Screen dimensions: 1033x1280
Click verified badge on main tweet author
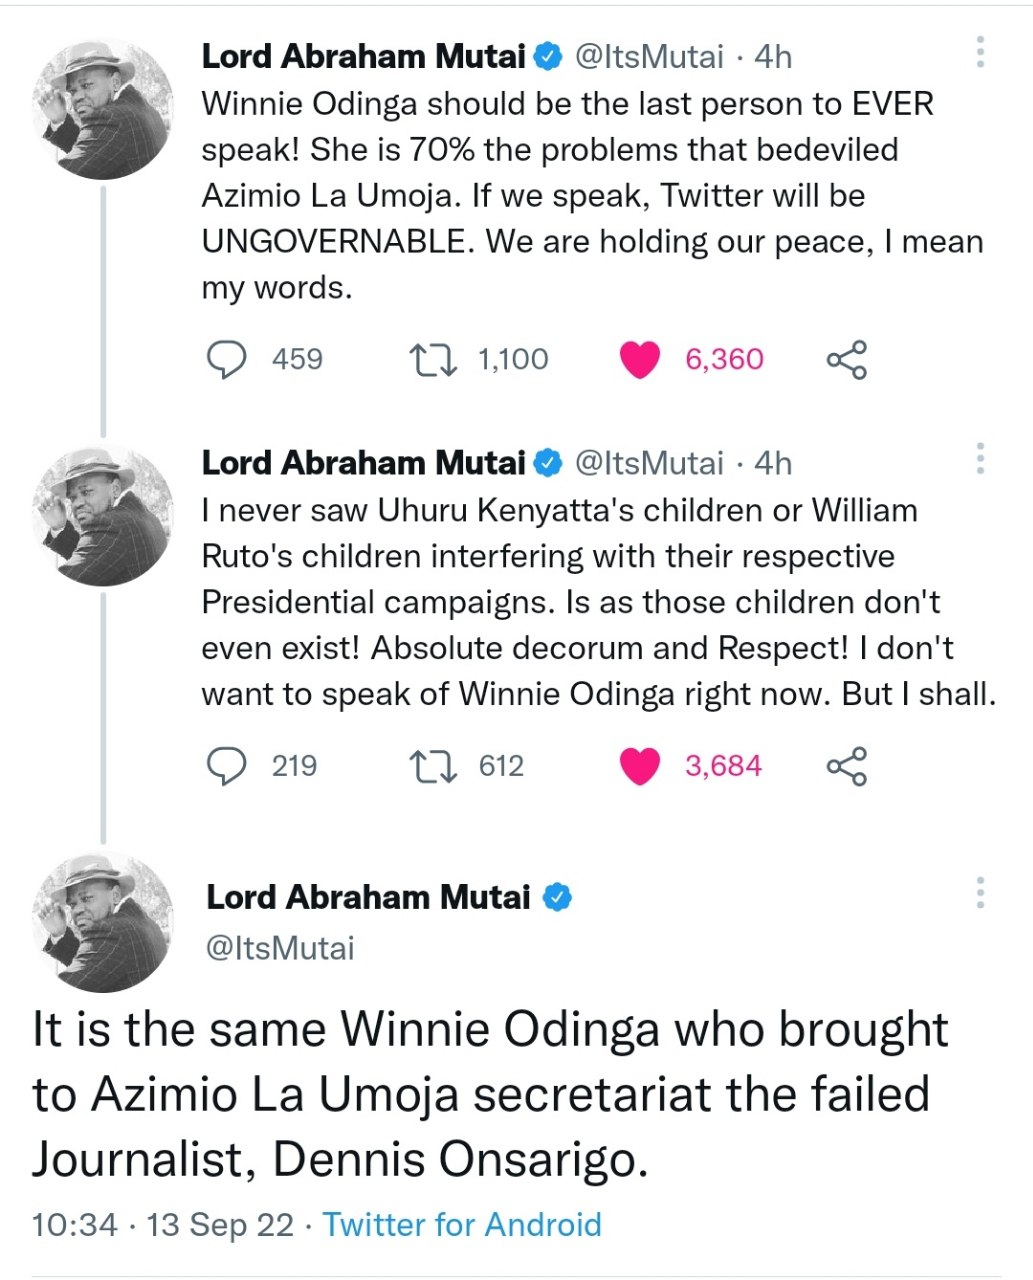coord(557,898)
